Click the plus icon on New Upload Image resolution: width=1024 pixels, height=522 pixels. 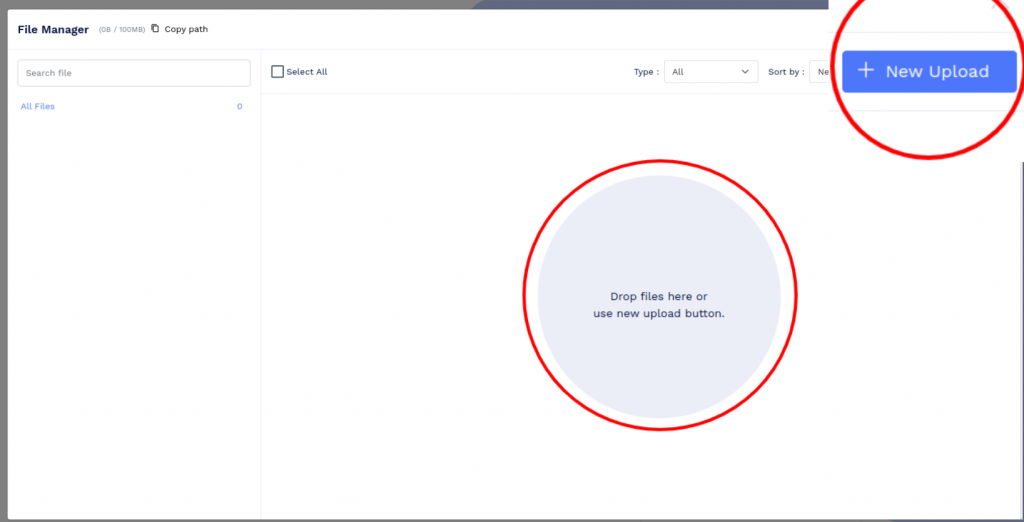pos(866,71)
